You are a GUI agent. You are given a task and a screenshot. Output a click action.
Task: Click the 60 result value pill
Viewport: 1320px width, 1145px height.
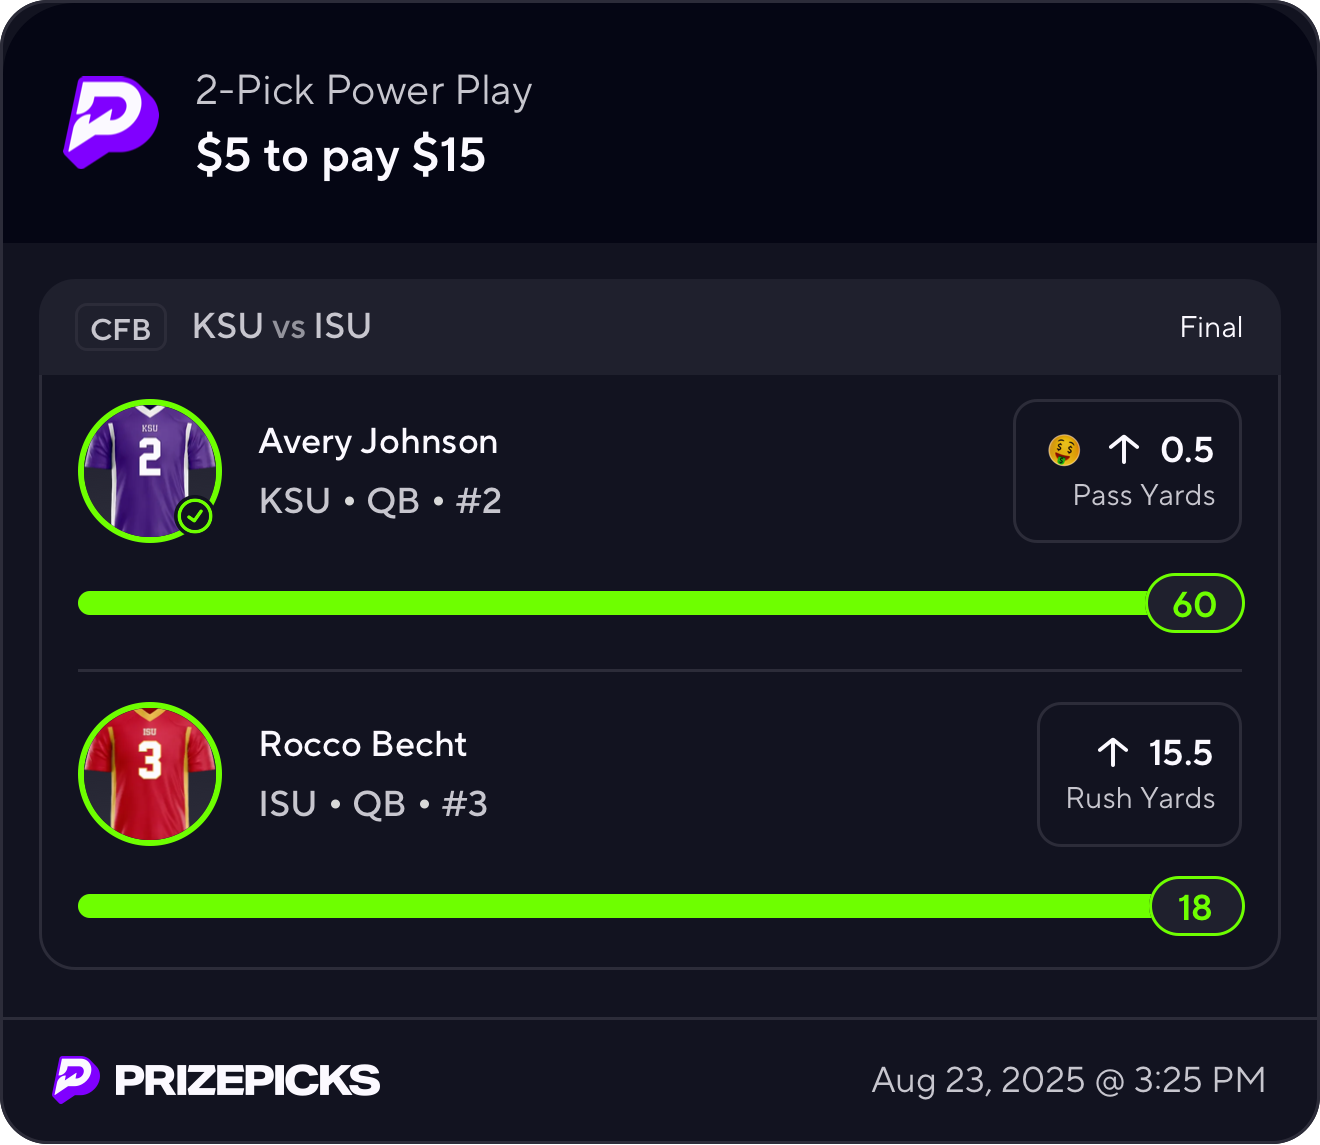tap(1194, 604)
